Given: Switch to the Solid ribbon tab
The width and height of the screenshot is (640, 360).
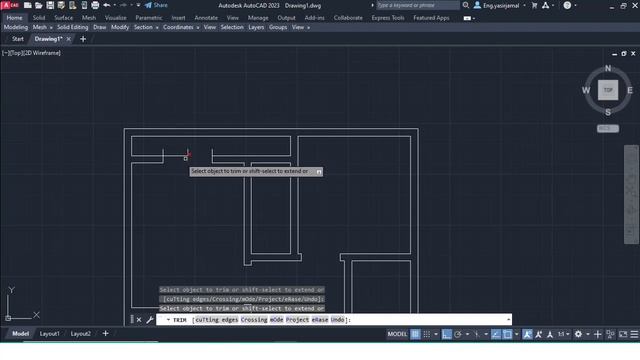Looking at the screenshot, I should (x=39, y=18).
